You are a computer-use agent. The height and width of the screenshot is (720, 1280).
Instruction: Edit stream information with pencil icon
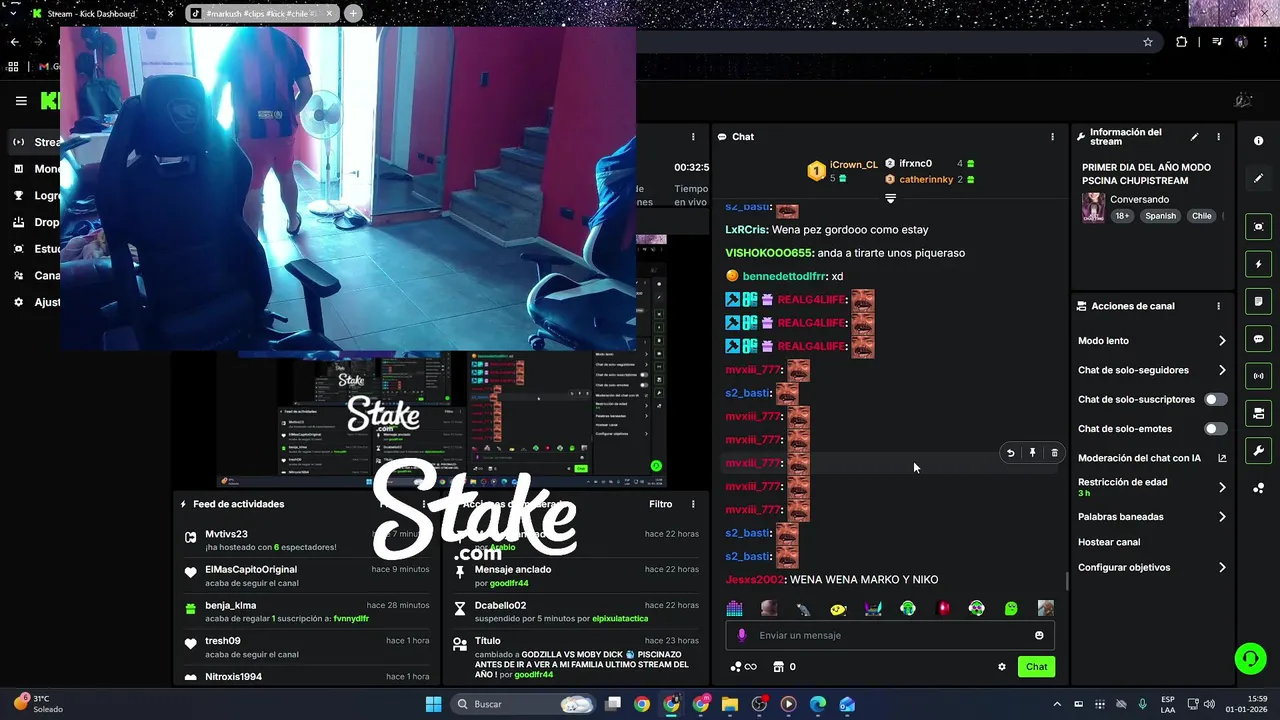coord(1194,137)
